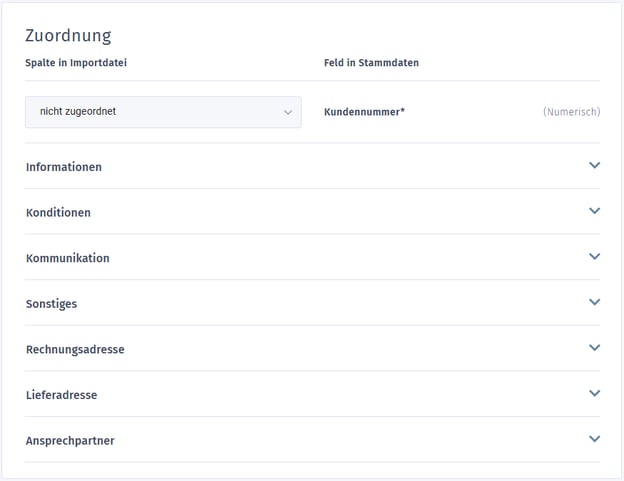The height and width of the screenshot is (481, 624).
Task: Expand Rechnungsadresse with its chevron icon
Action: pos(594,348)
